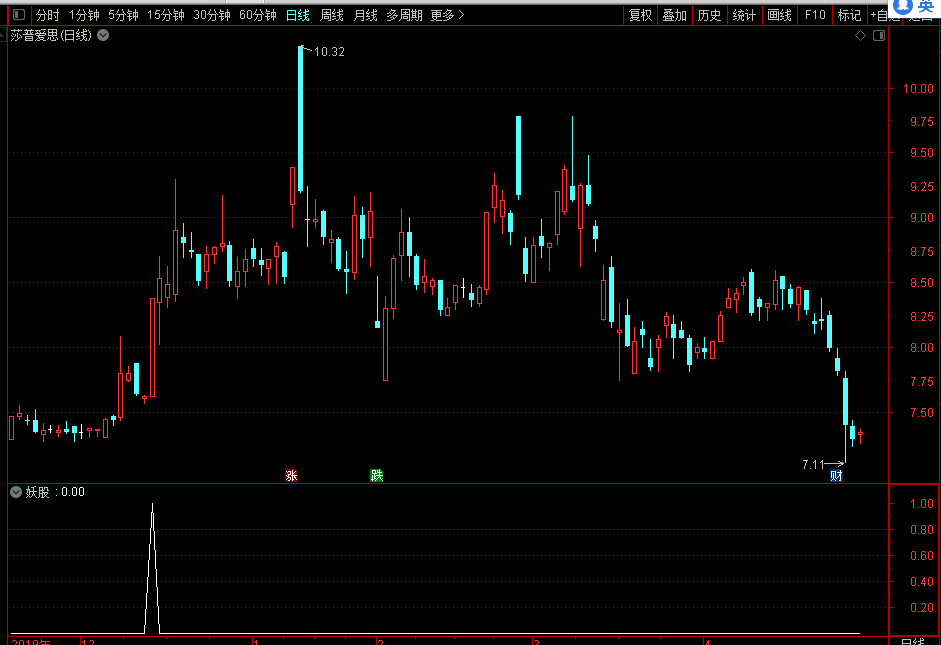The width and height of the screenshot is (941, 645).
Task: Click the 叠加 overlay button
Action: 675,15
